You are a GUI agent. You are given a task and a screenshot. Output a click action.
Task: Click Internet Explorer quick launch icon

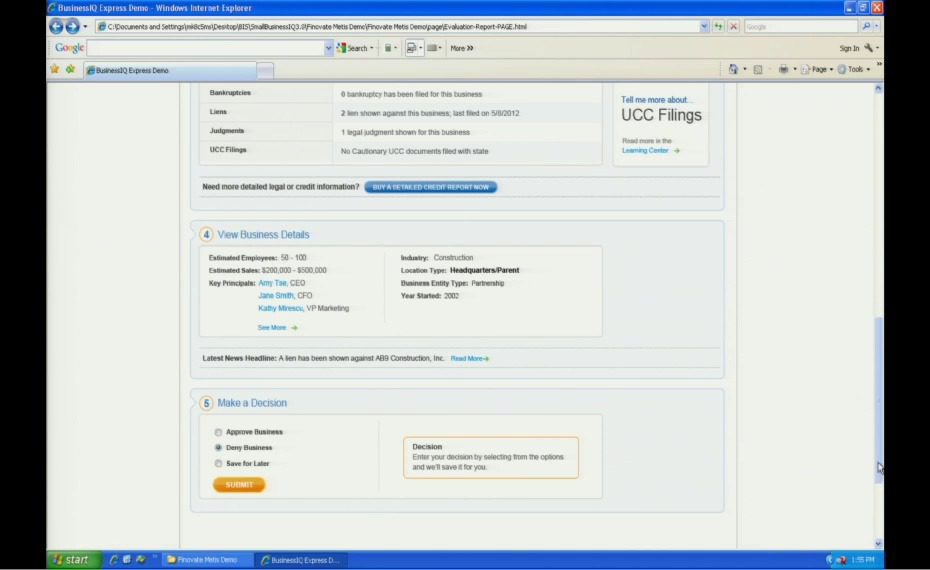coord(113,559)
